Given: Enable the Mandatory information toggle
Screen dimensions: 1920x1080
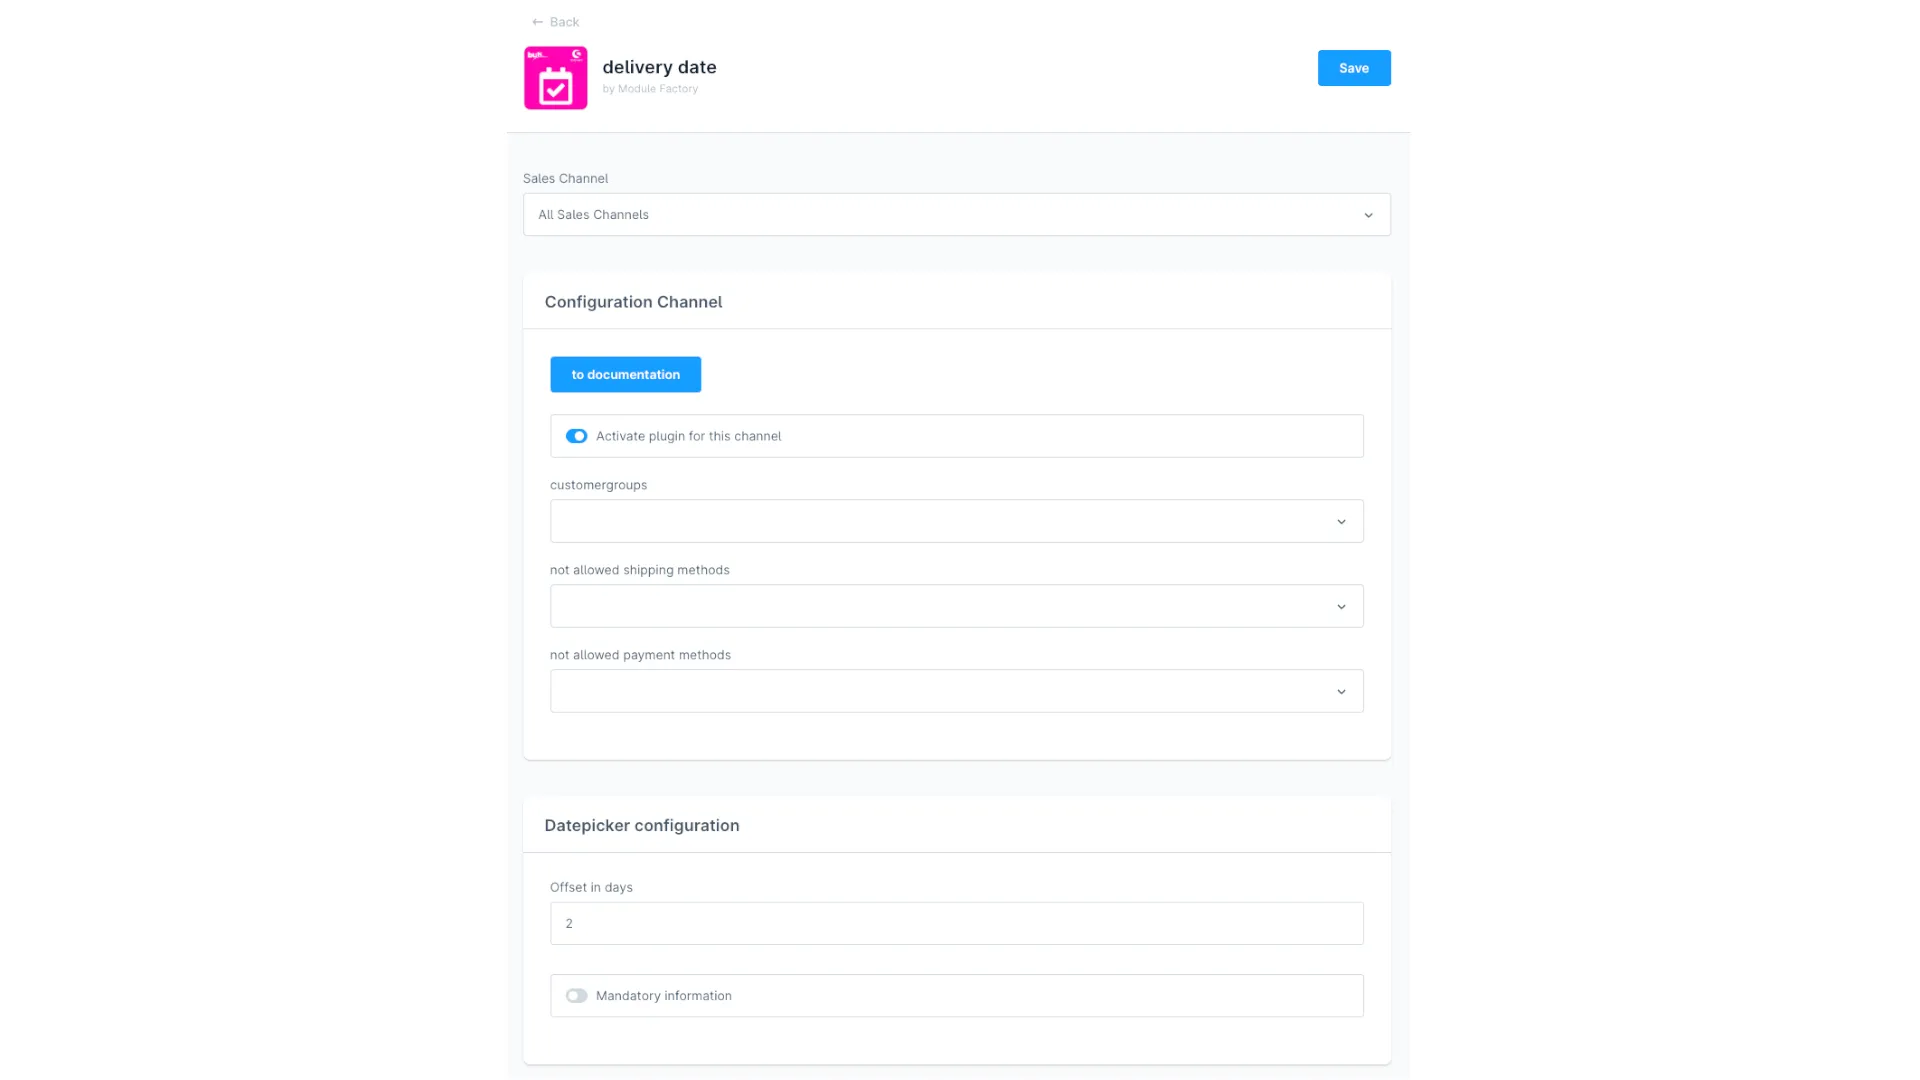Looking at the screenshot, I should tap(576, 995).
